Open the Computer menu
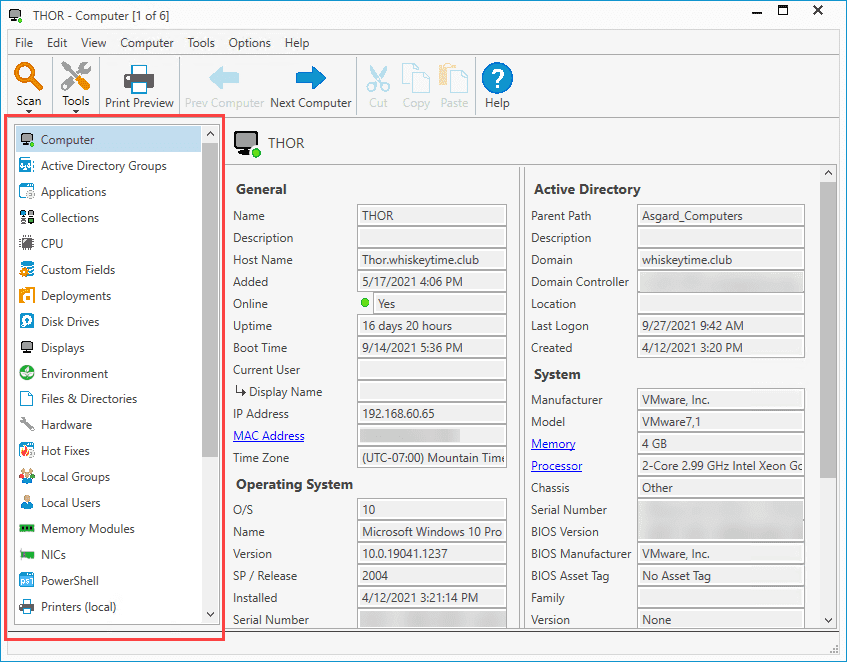Viewport: 847px width, 662px height. [x=147, y=43]
